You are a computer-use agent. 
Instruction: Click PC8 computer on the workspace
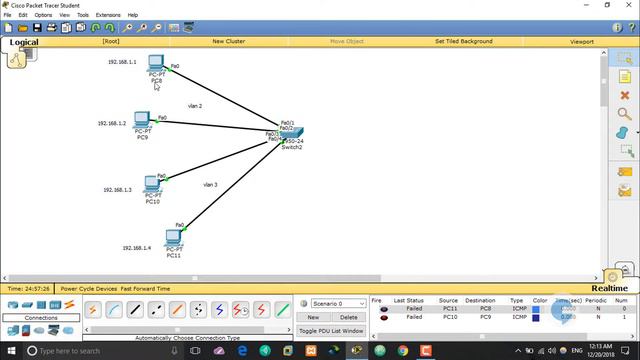[156, 63]
